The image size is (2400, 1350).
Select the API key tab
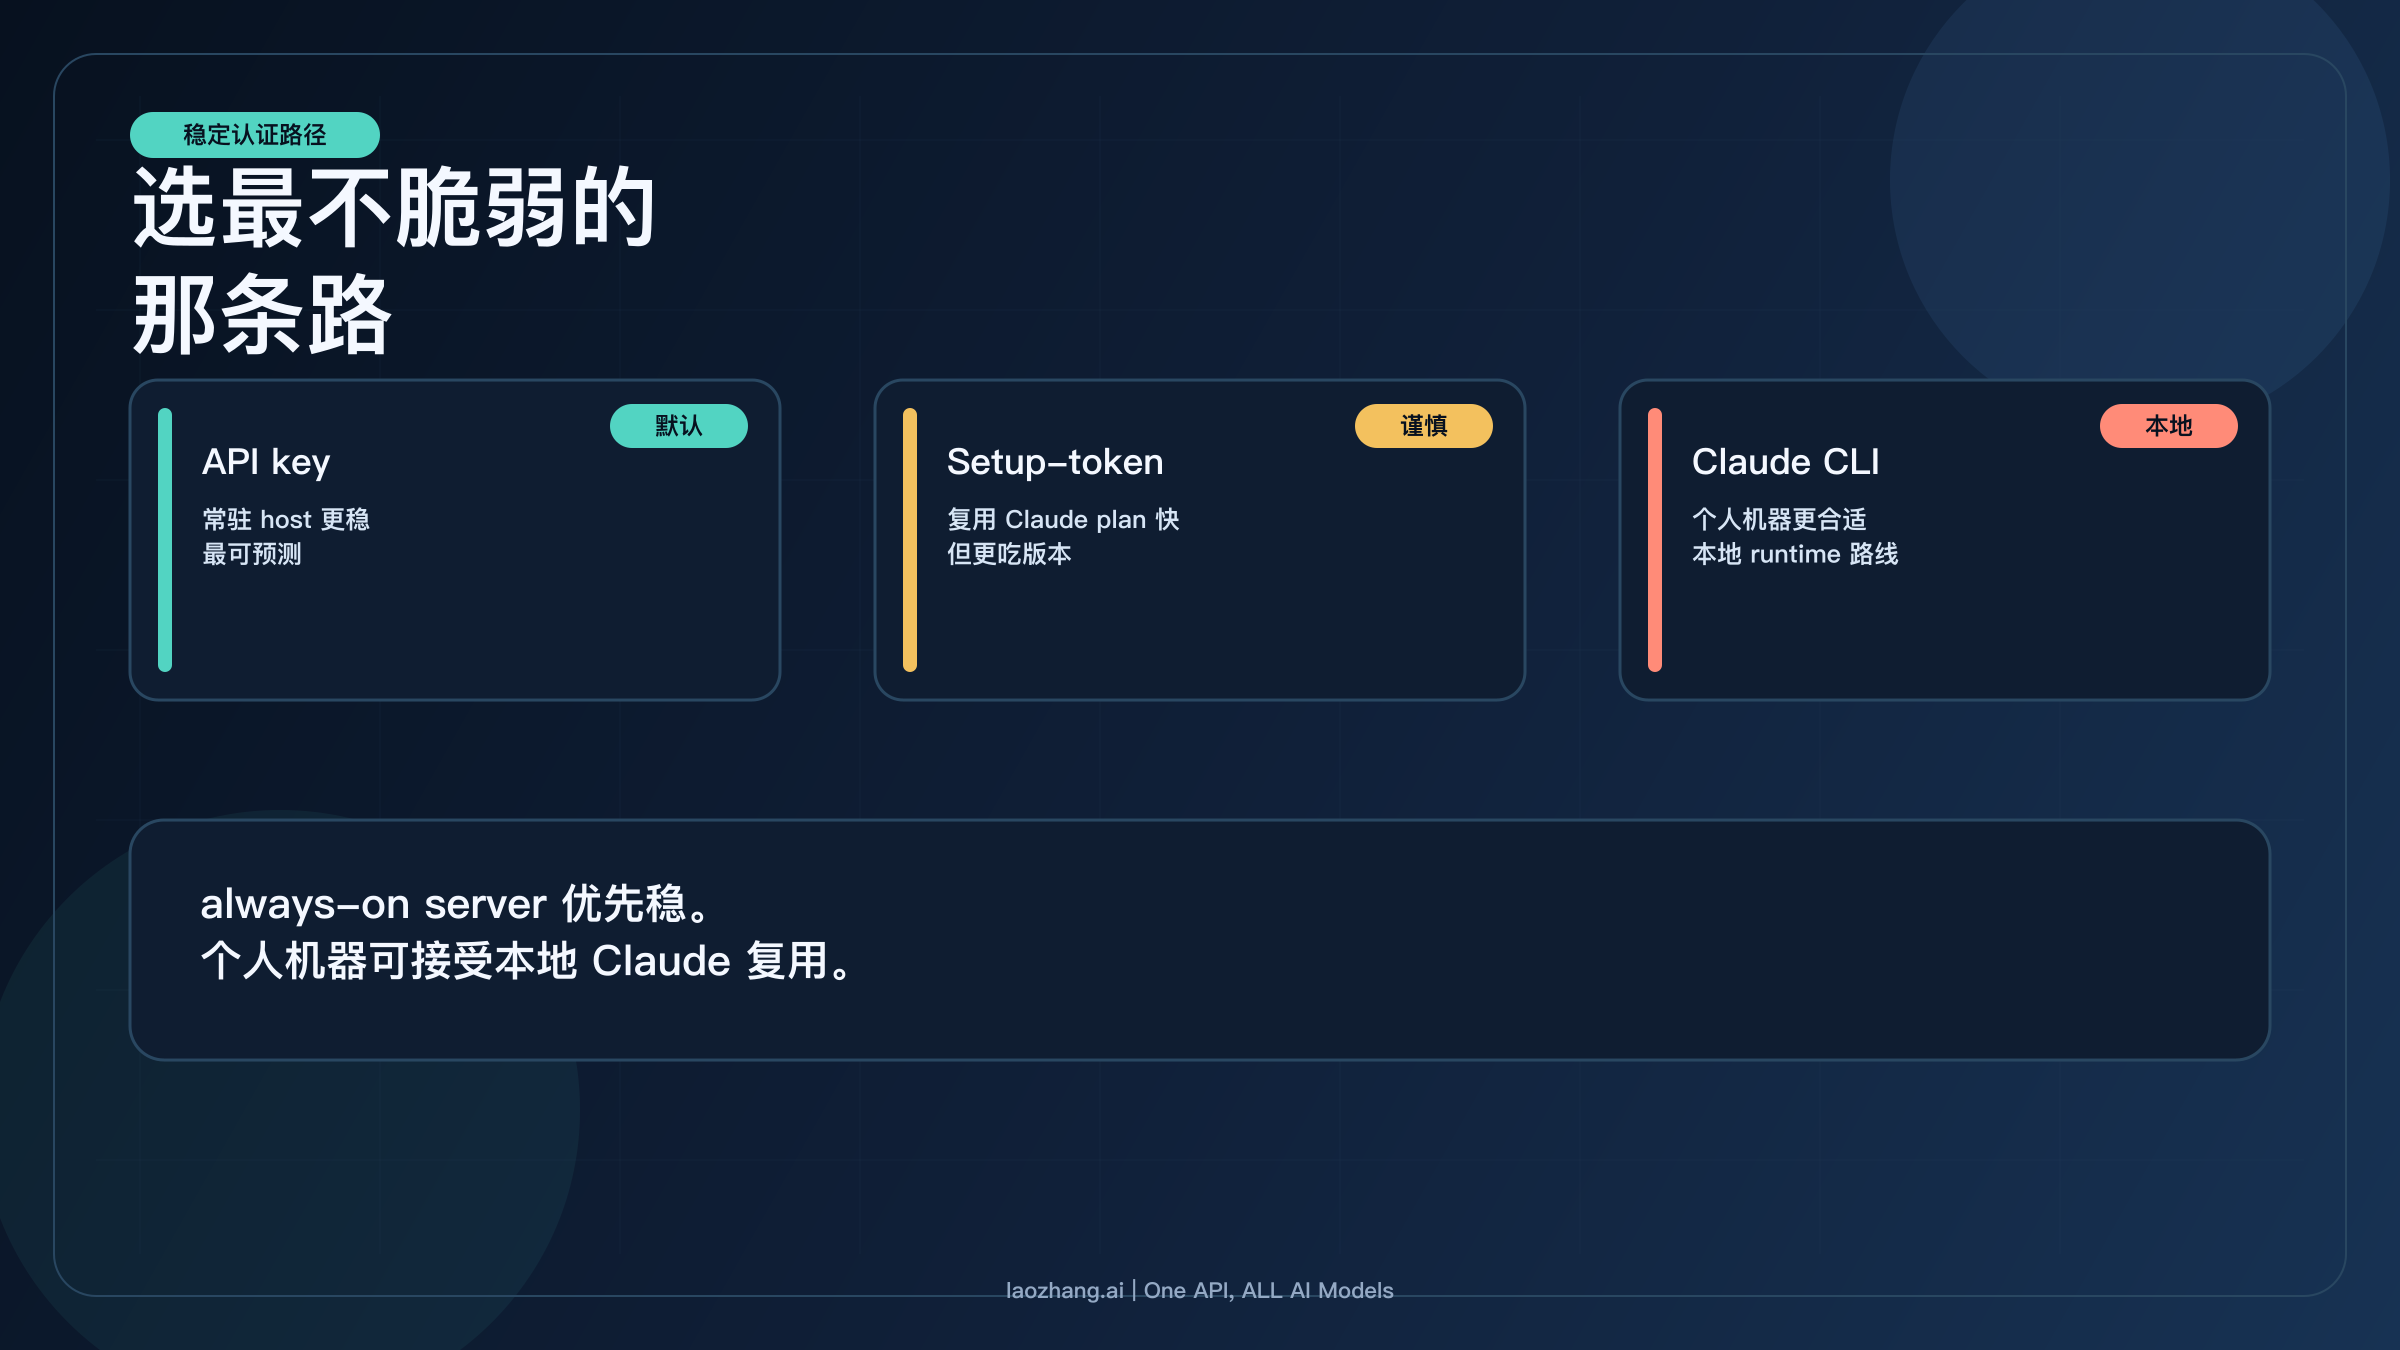[x=265, y=462]
